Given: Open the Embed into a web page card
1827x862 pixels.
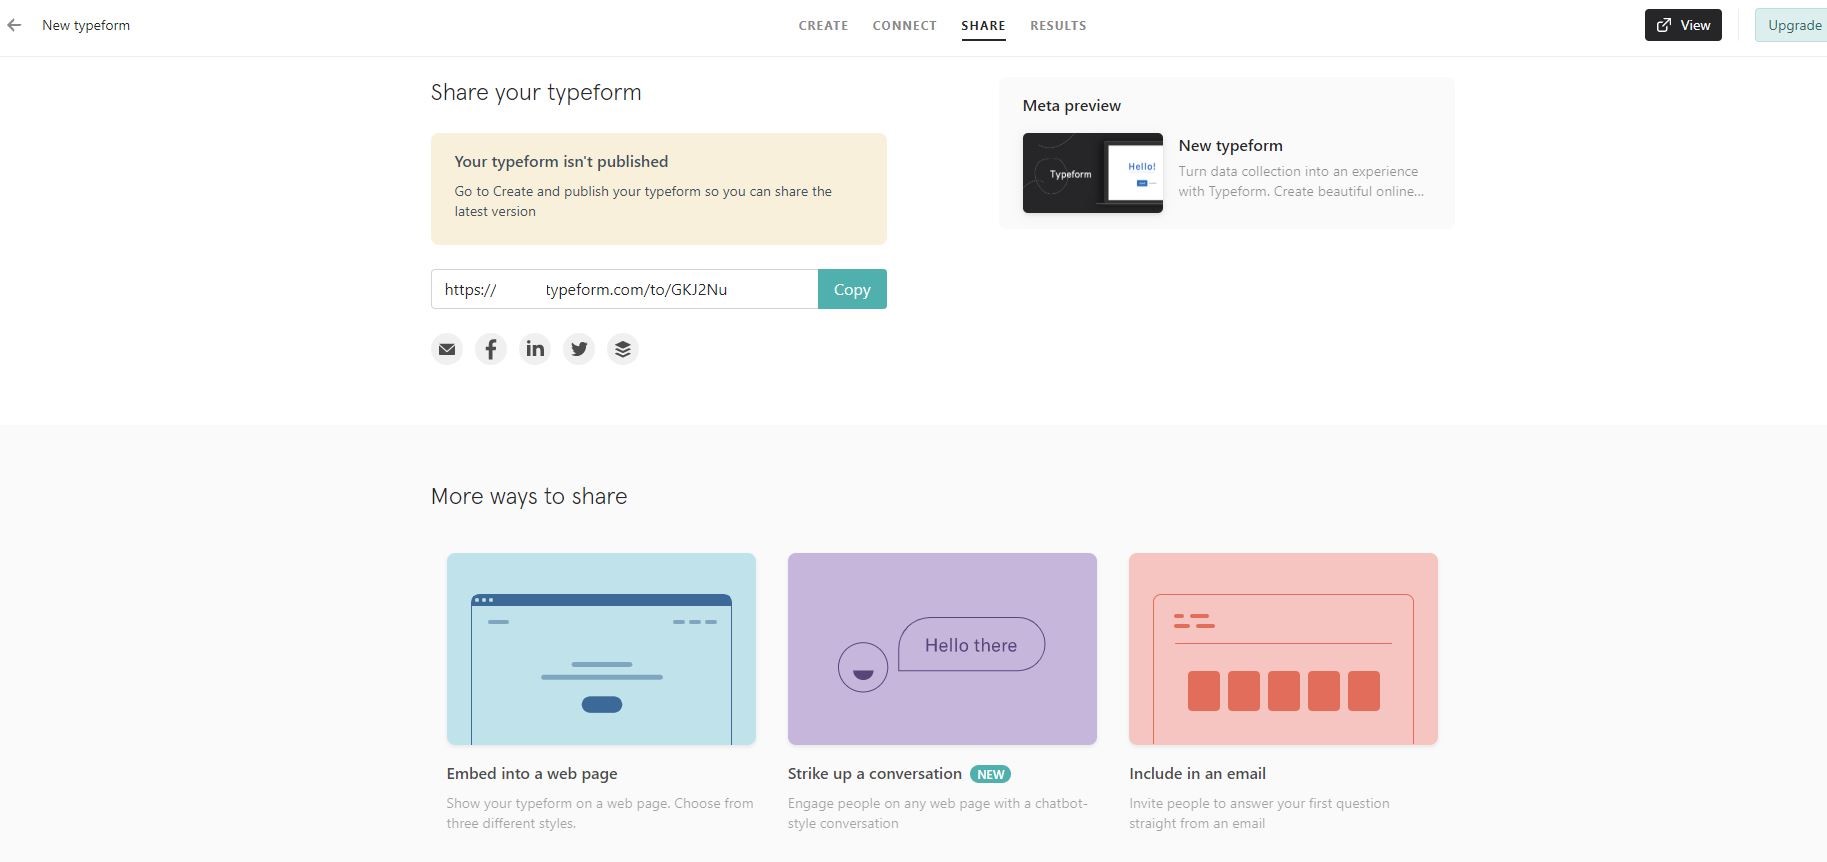Looking at the screenshot, I should (x=601, y=649).
